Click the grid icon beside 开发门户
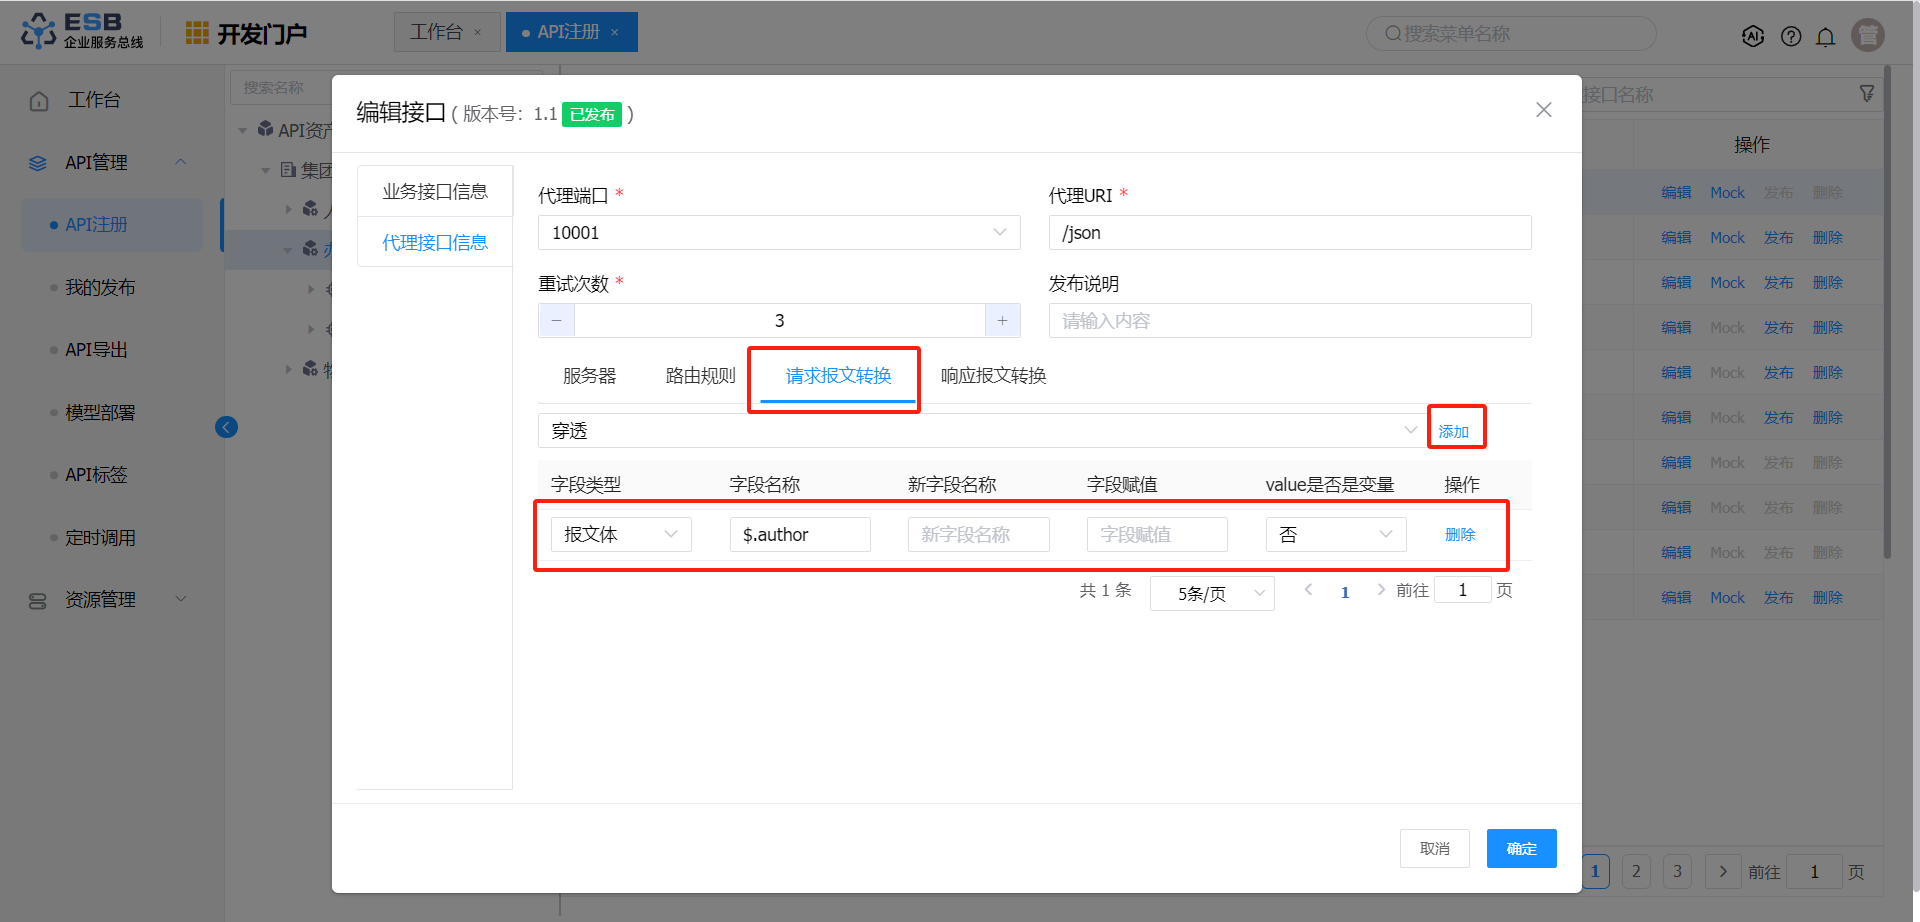The height and width of the screenshot is (922, 1920). click(x=197, y=33)
